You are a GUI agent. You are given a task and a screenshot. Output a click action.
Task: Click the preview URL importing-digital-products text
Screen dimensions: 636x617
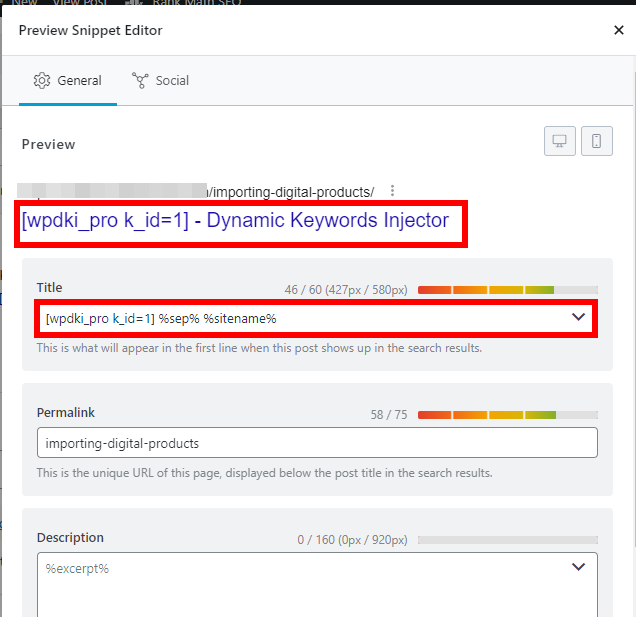pyautogui.click(x=290, y=192)
